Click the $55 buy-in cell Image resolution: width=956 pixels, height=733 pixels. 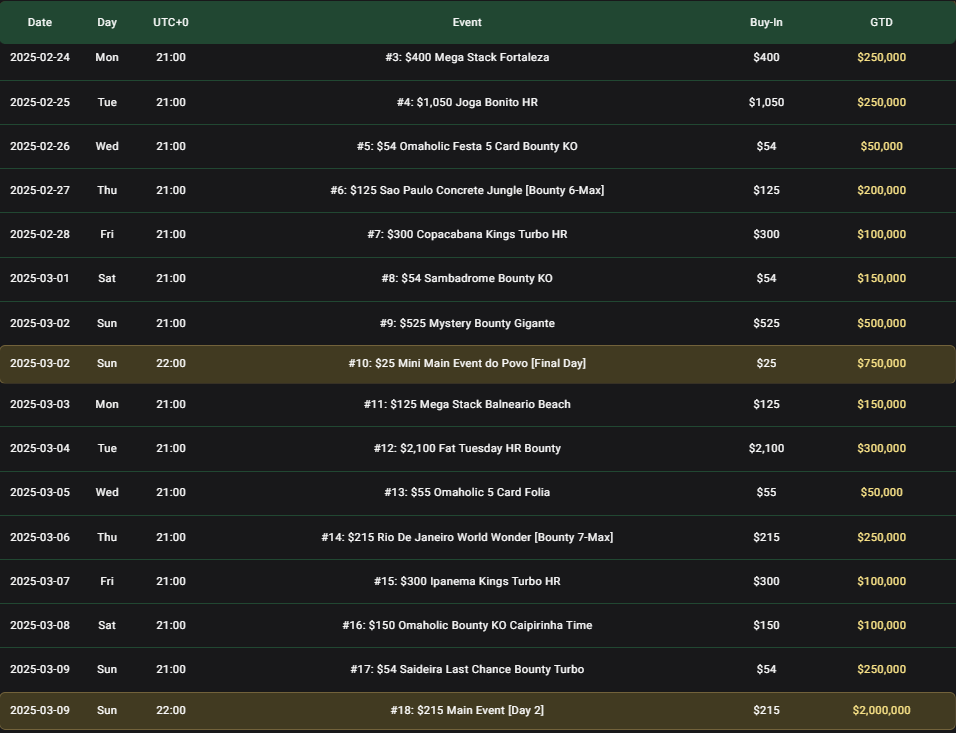coord(766,492)
